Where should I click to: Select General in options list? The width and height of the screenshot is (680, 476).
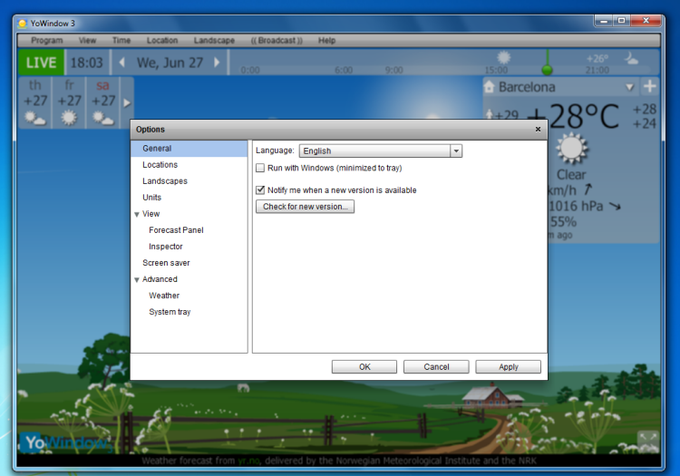coord(189,148)
